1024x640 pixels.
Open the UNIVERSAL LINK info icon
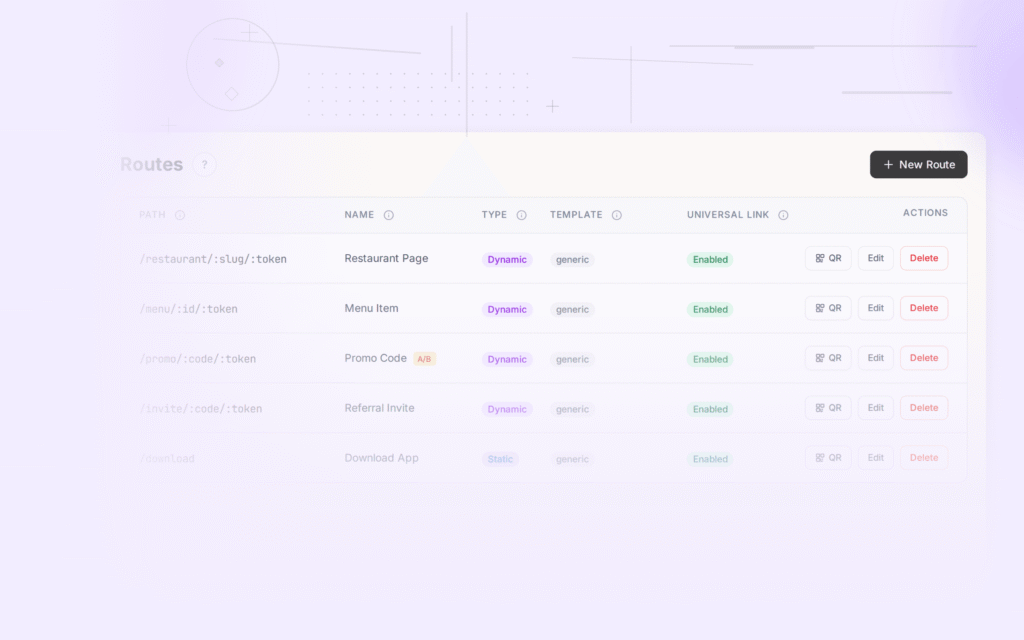point(783,214)
